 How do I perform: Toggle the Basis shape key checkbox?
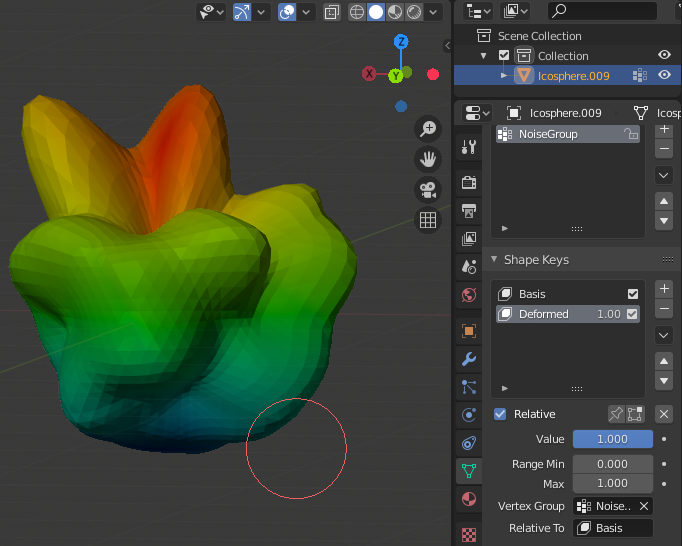click(632, 294)
